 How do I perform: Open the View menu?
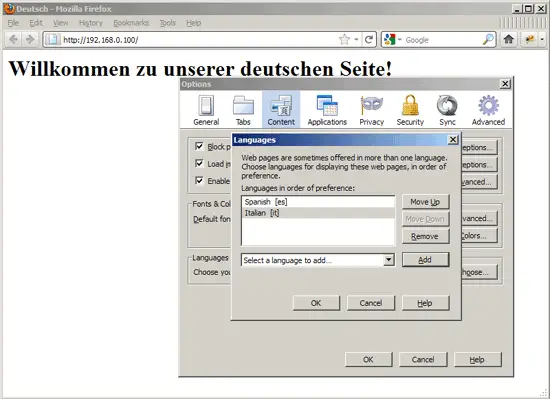[x=60, y=23]
